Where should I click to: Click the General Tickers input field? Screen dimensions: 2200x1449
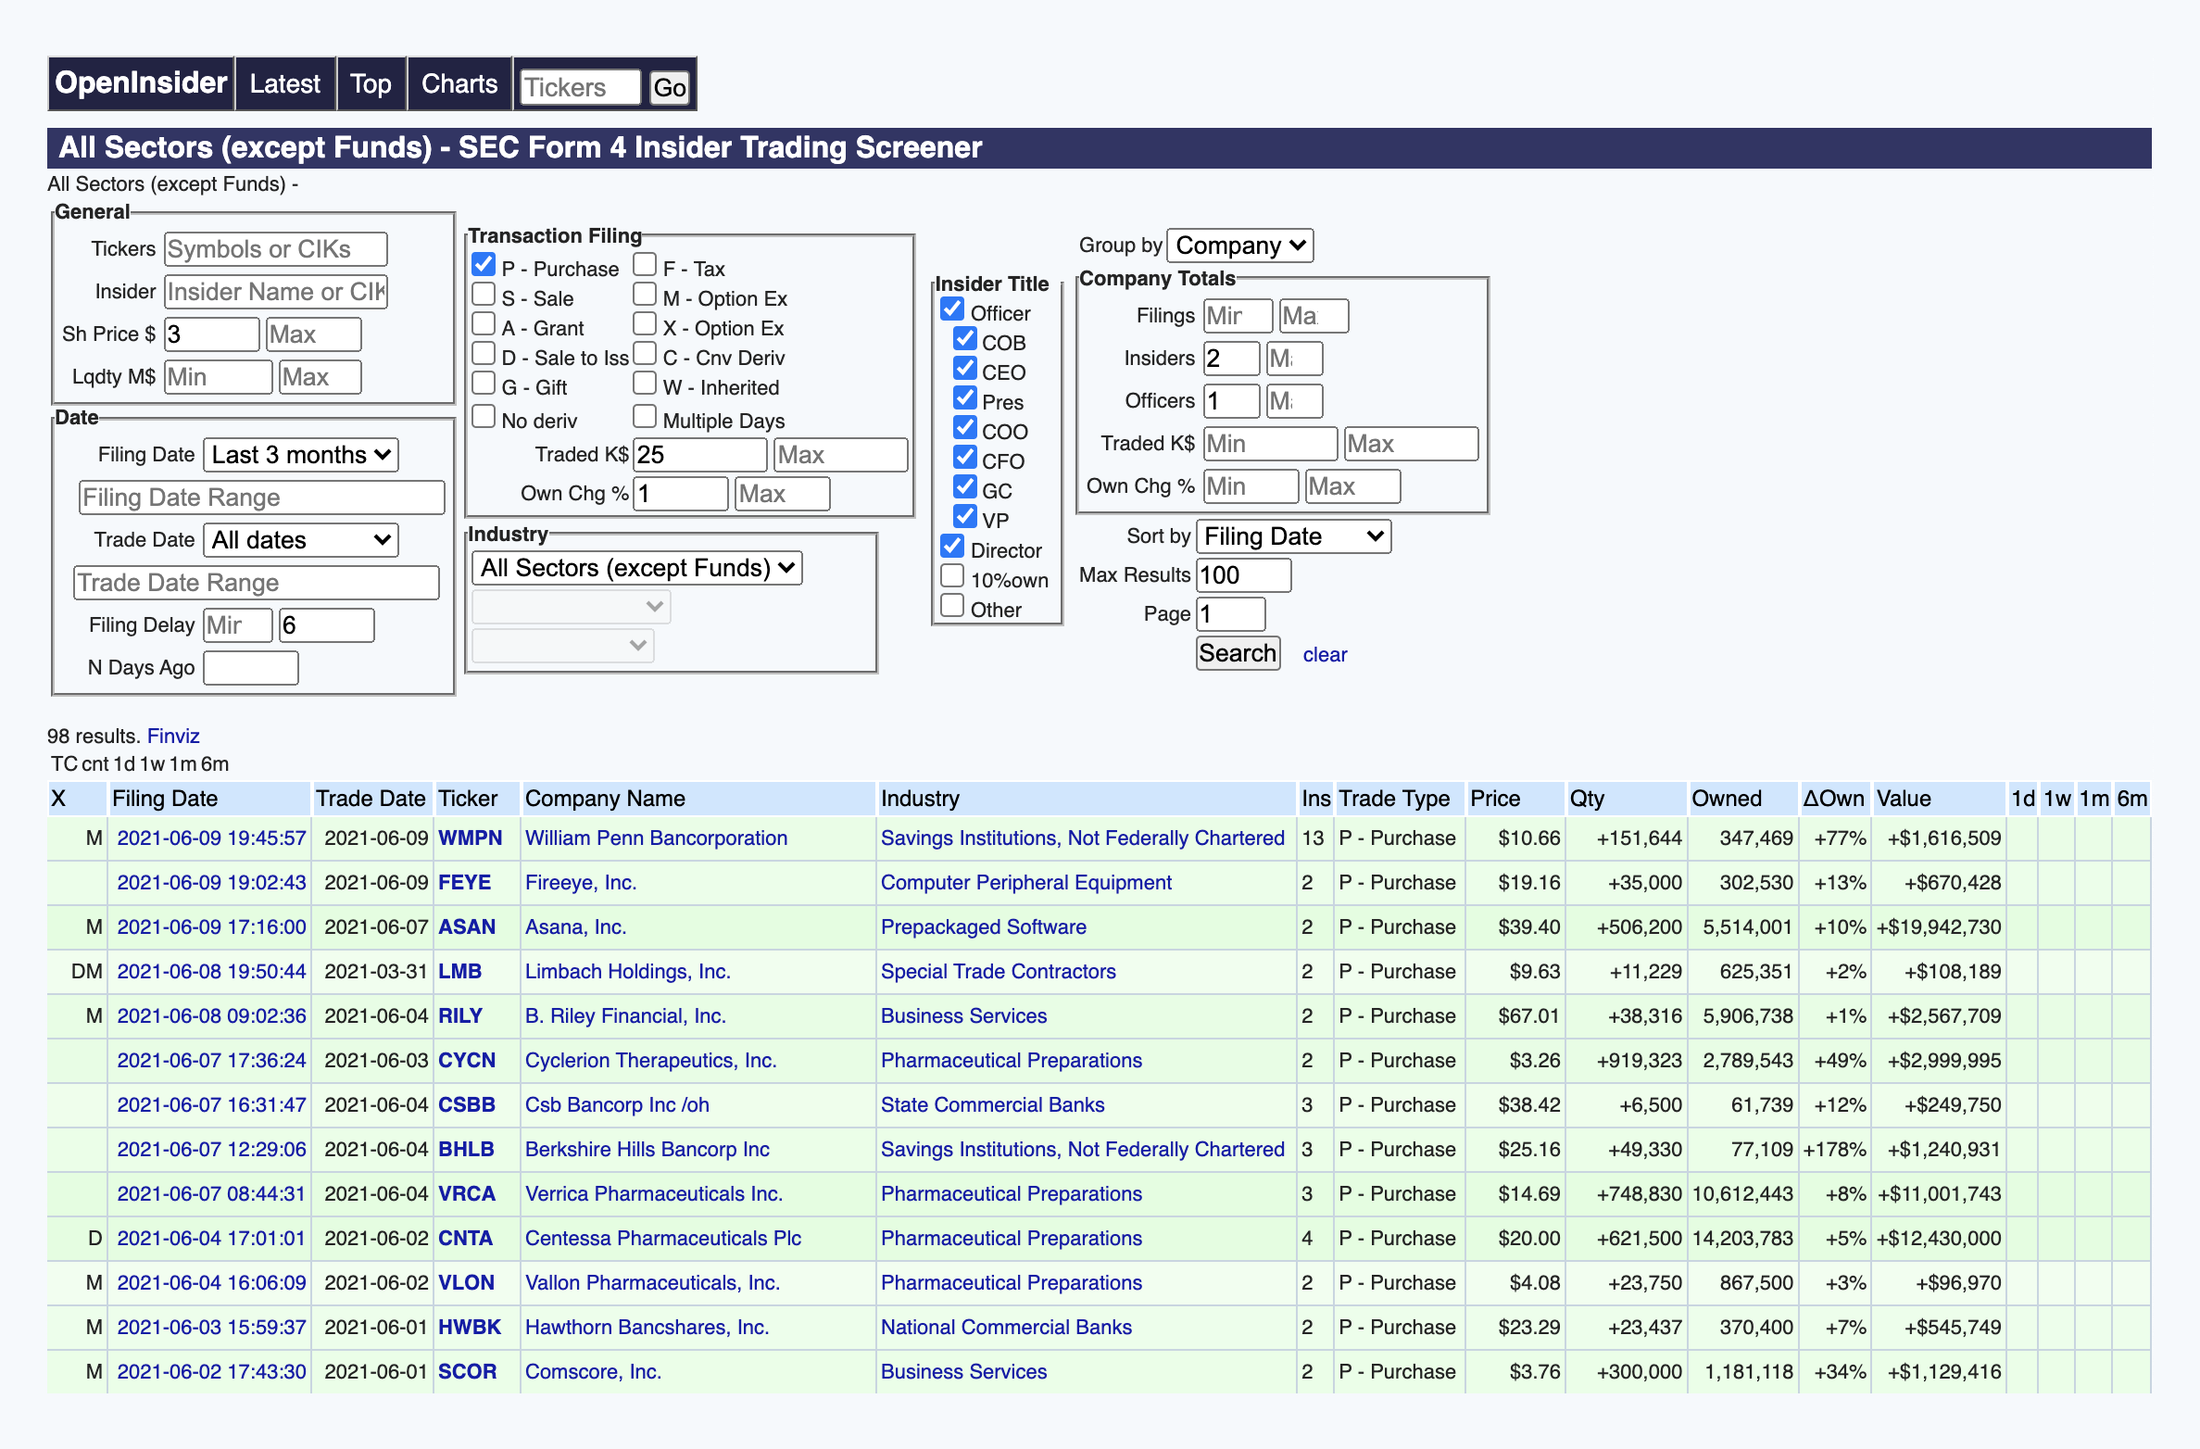point(276,249)
